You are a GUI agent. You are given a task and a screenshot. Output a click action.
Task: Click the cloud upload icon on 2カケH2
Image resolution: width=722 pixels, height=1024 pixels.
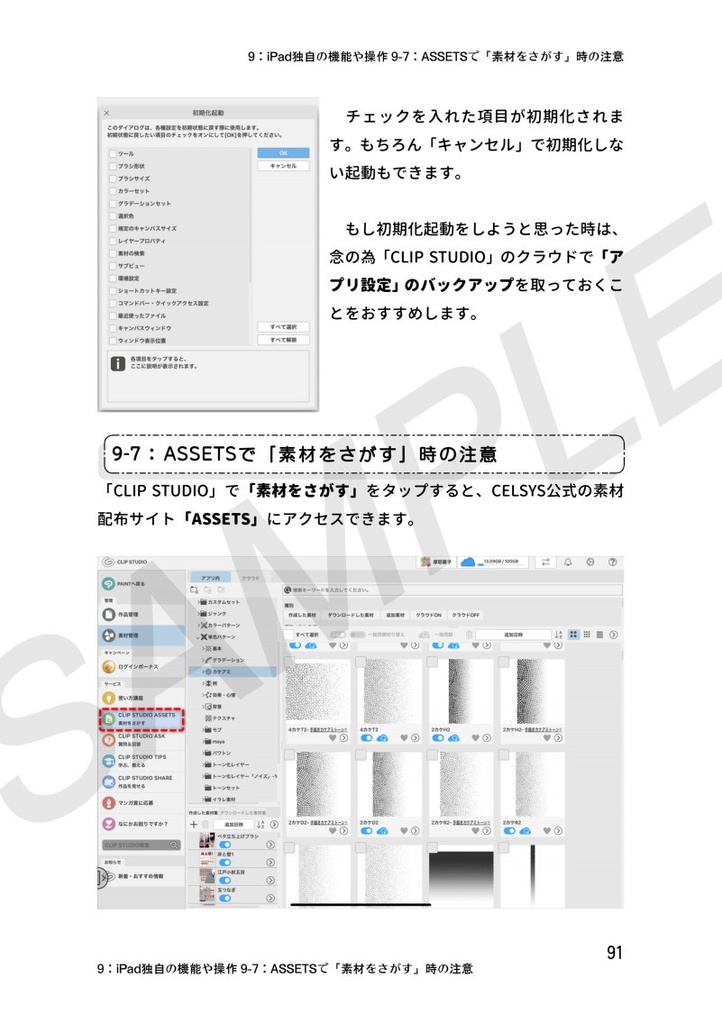click(454, 738)
